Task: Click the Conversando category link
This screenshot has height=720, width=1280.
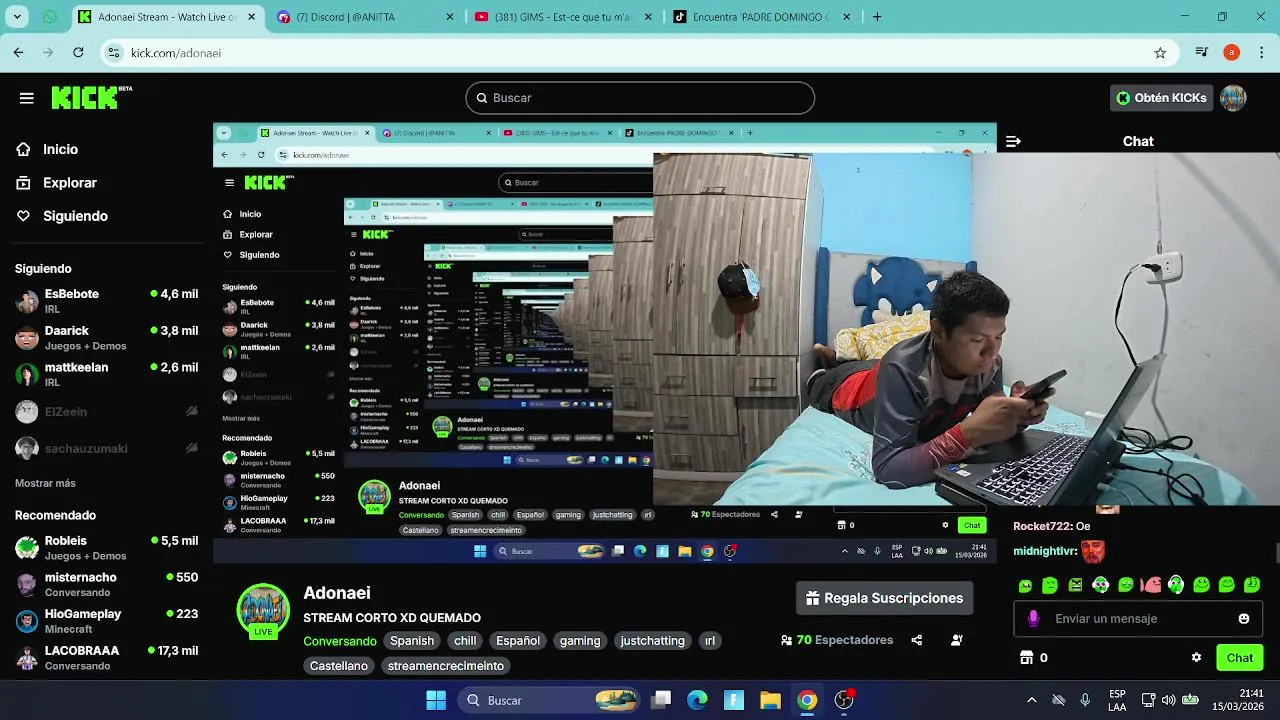Action: pyautogui.click(x=340, y=641)
